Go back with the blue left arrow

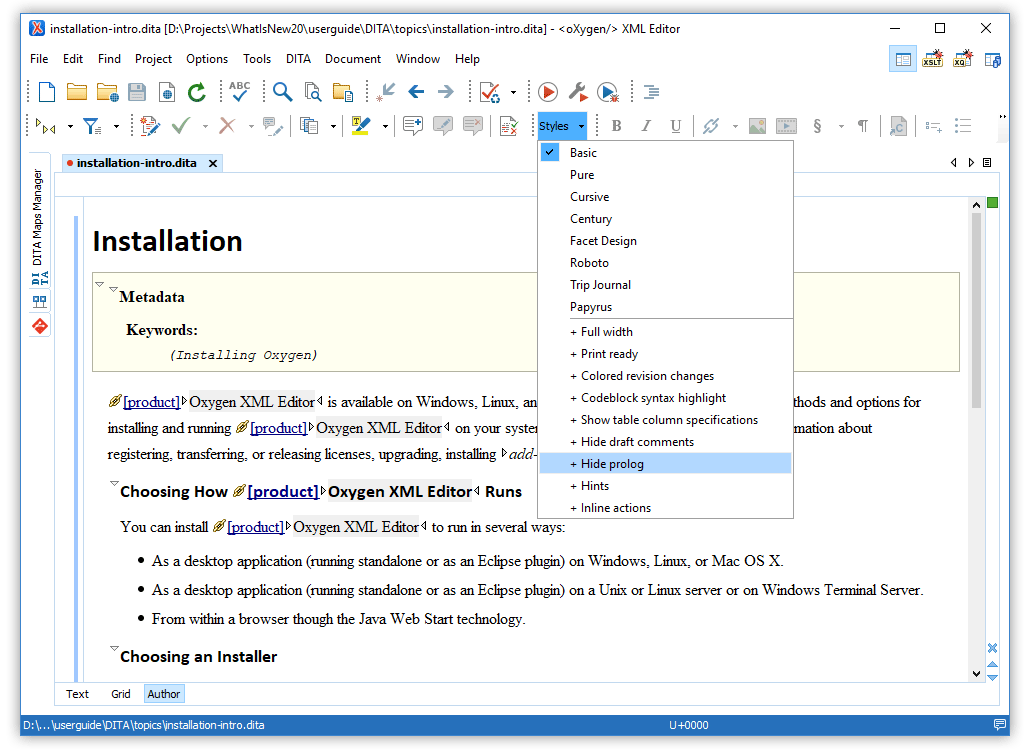pyautogui.click(x=416, y=92)
